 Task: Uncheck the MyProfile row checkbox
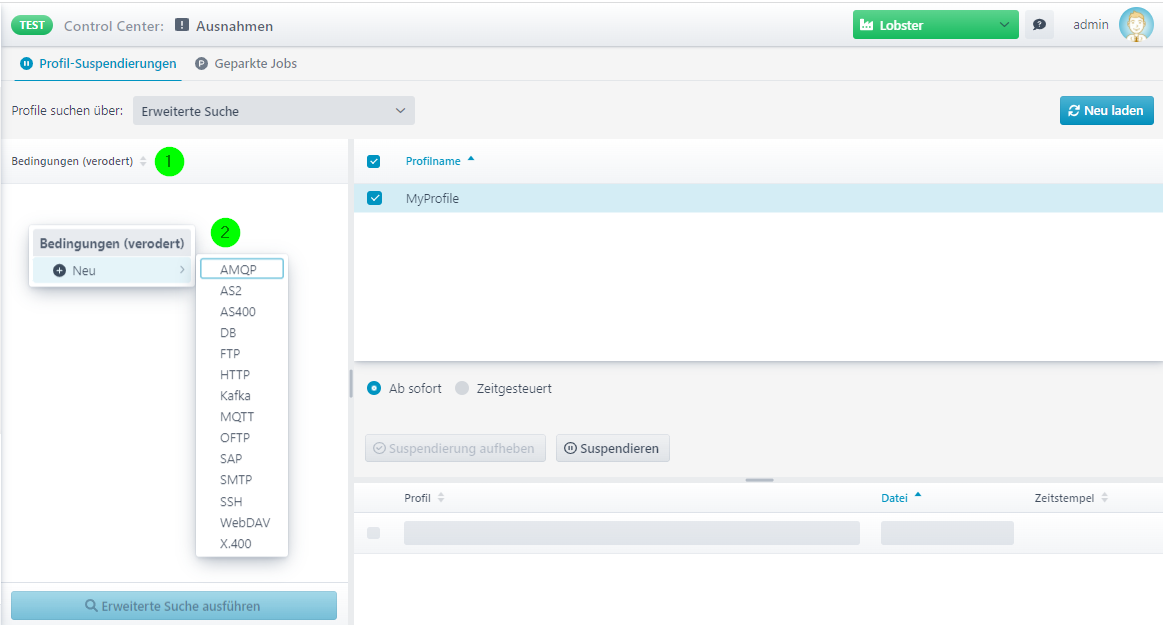(375, 198)
